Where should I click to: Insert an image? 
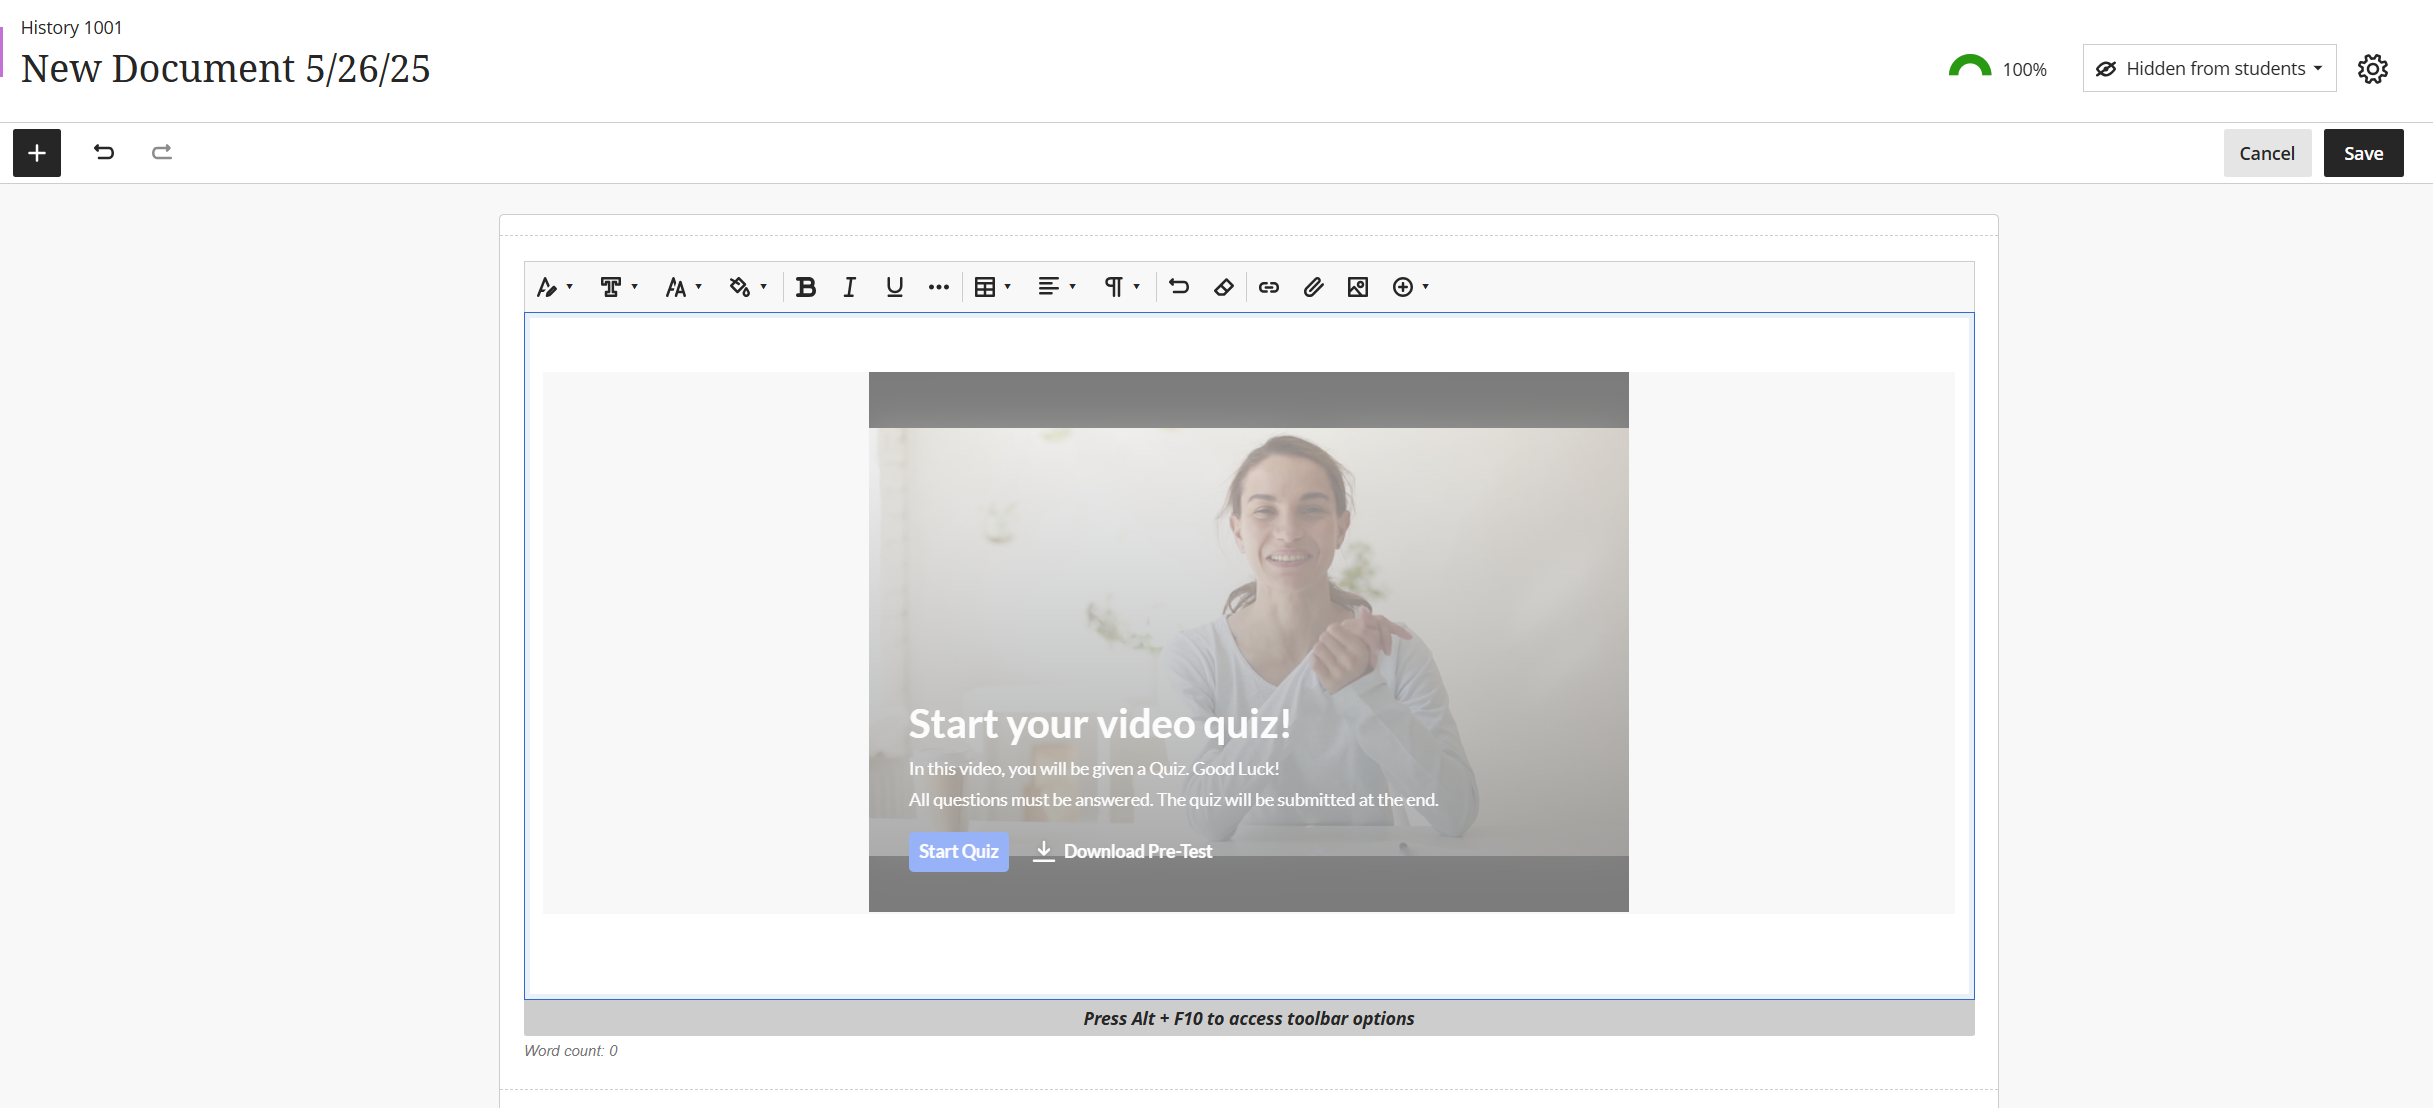pos(1357,288)
